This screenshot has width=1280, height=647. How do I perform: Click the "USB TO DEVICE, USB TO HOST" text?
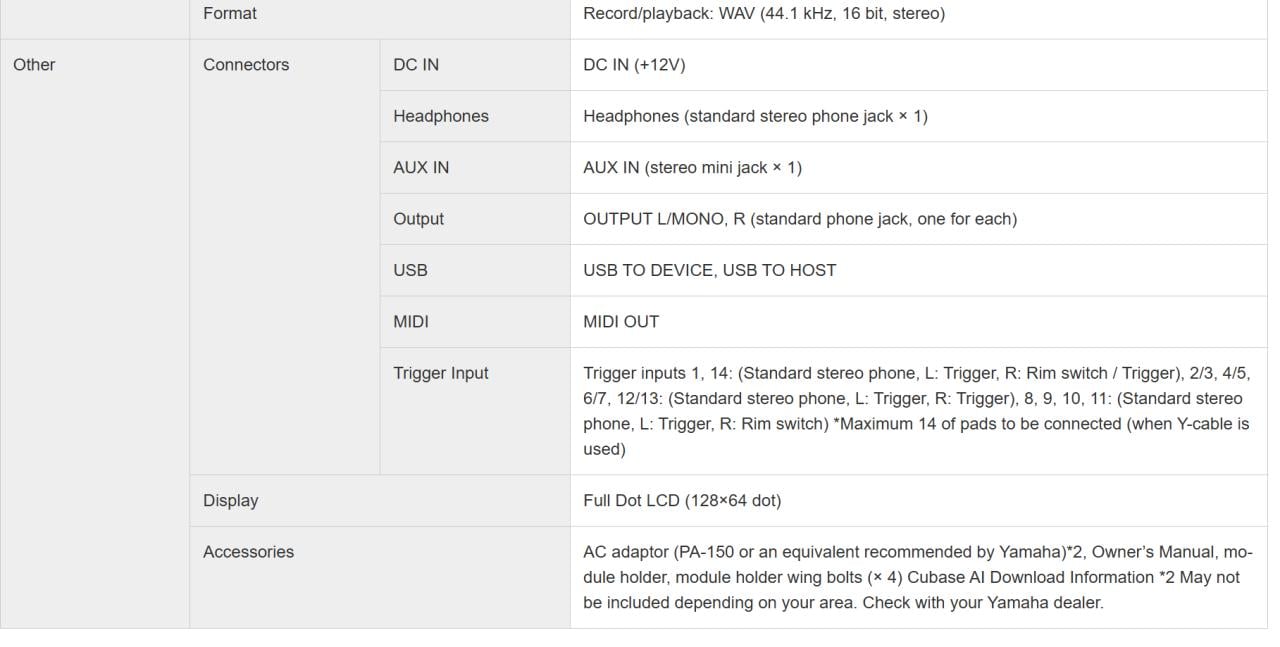pyautogui.click(x=709, y=270)
